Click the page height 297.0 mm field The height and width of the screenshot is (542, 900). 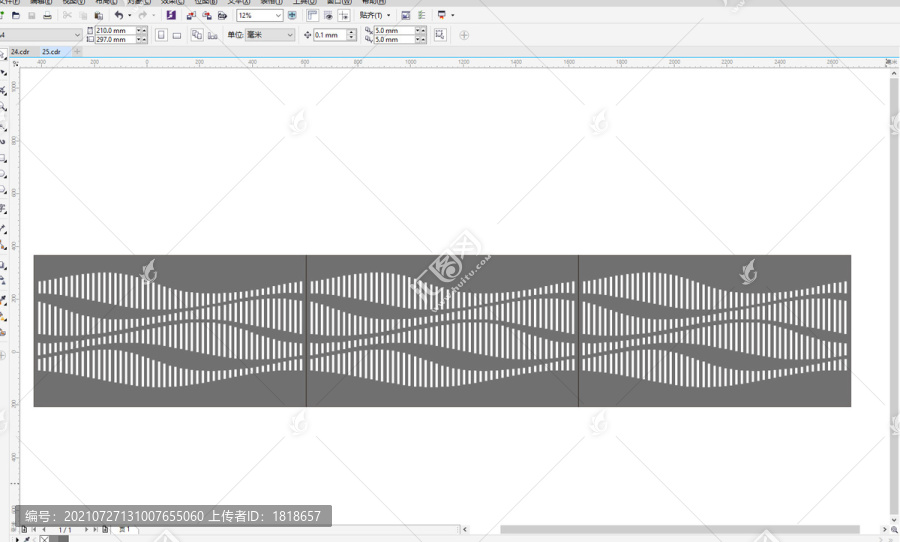point(115,40)
